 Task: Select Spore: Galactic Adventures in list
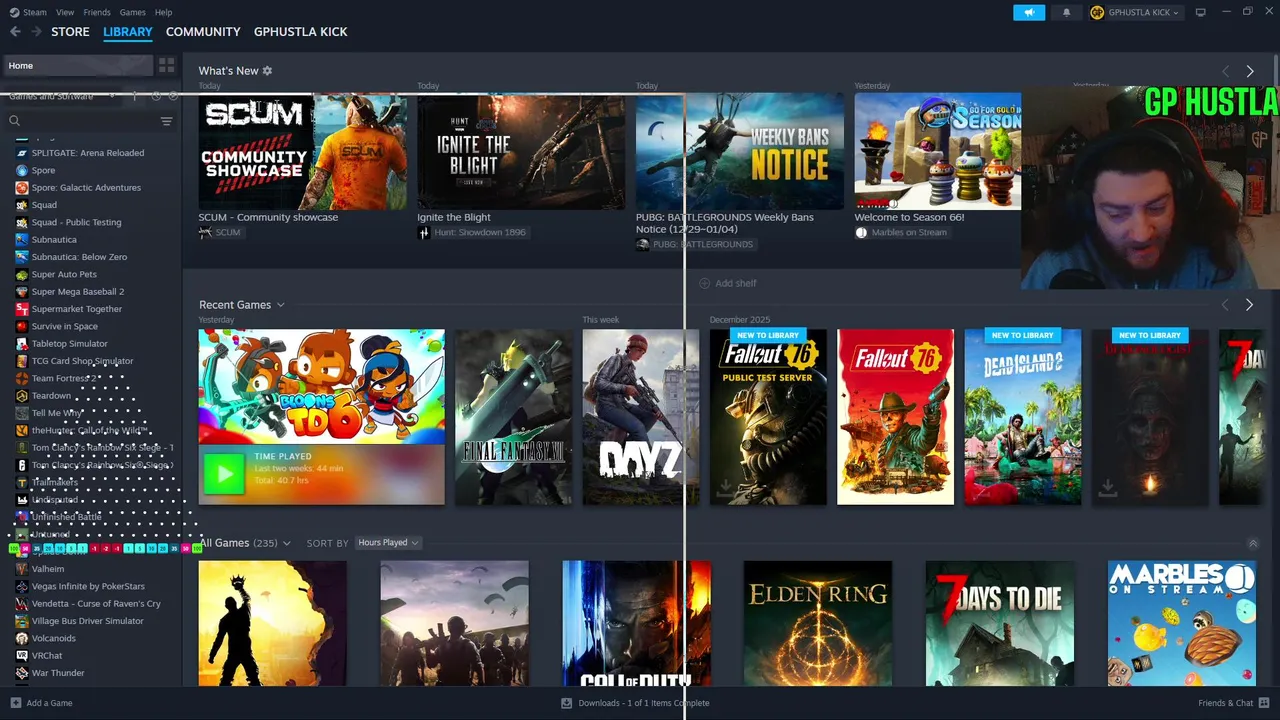point(86,188)
